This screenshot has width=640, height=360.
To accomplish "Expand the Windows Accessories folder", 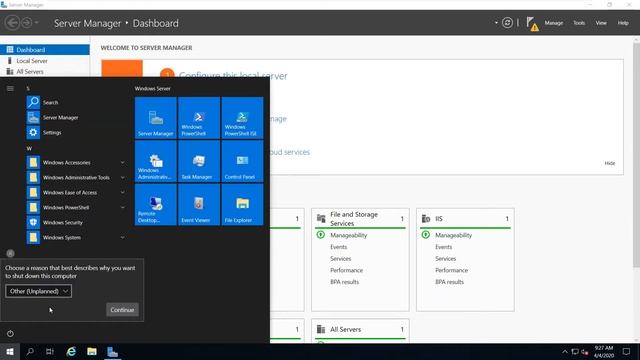I will 76,162.
